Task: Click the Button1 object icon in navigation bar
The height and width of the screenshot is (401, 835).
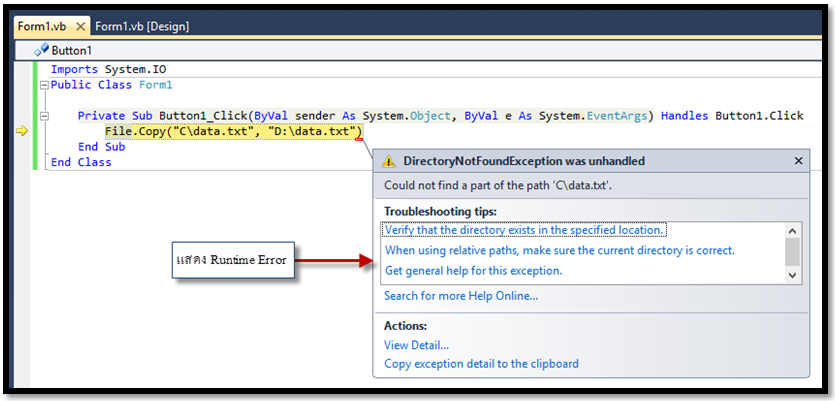Action: click(41, 49)
